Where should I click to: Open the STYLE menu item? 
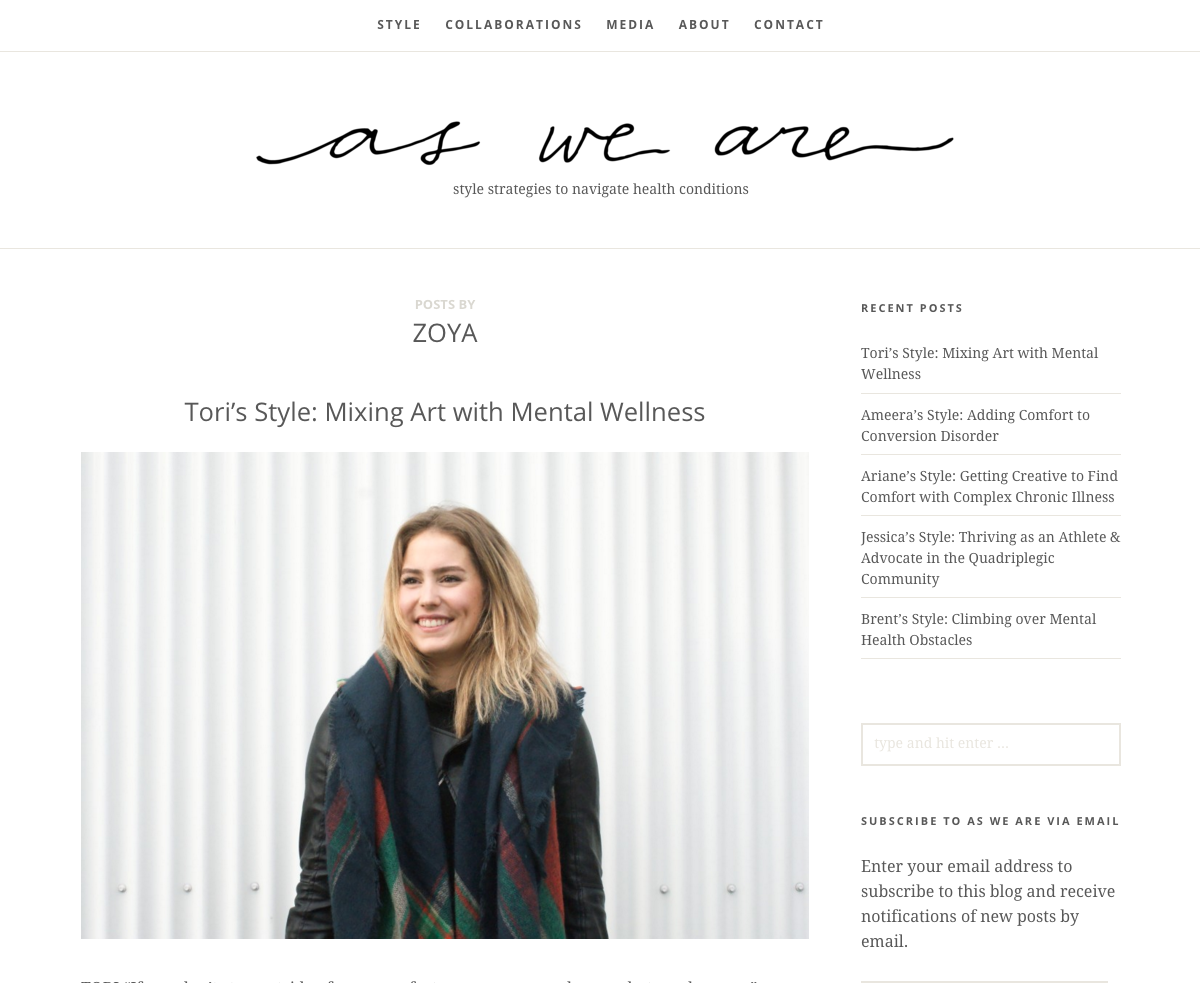399,25
